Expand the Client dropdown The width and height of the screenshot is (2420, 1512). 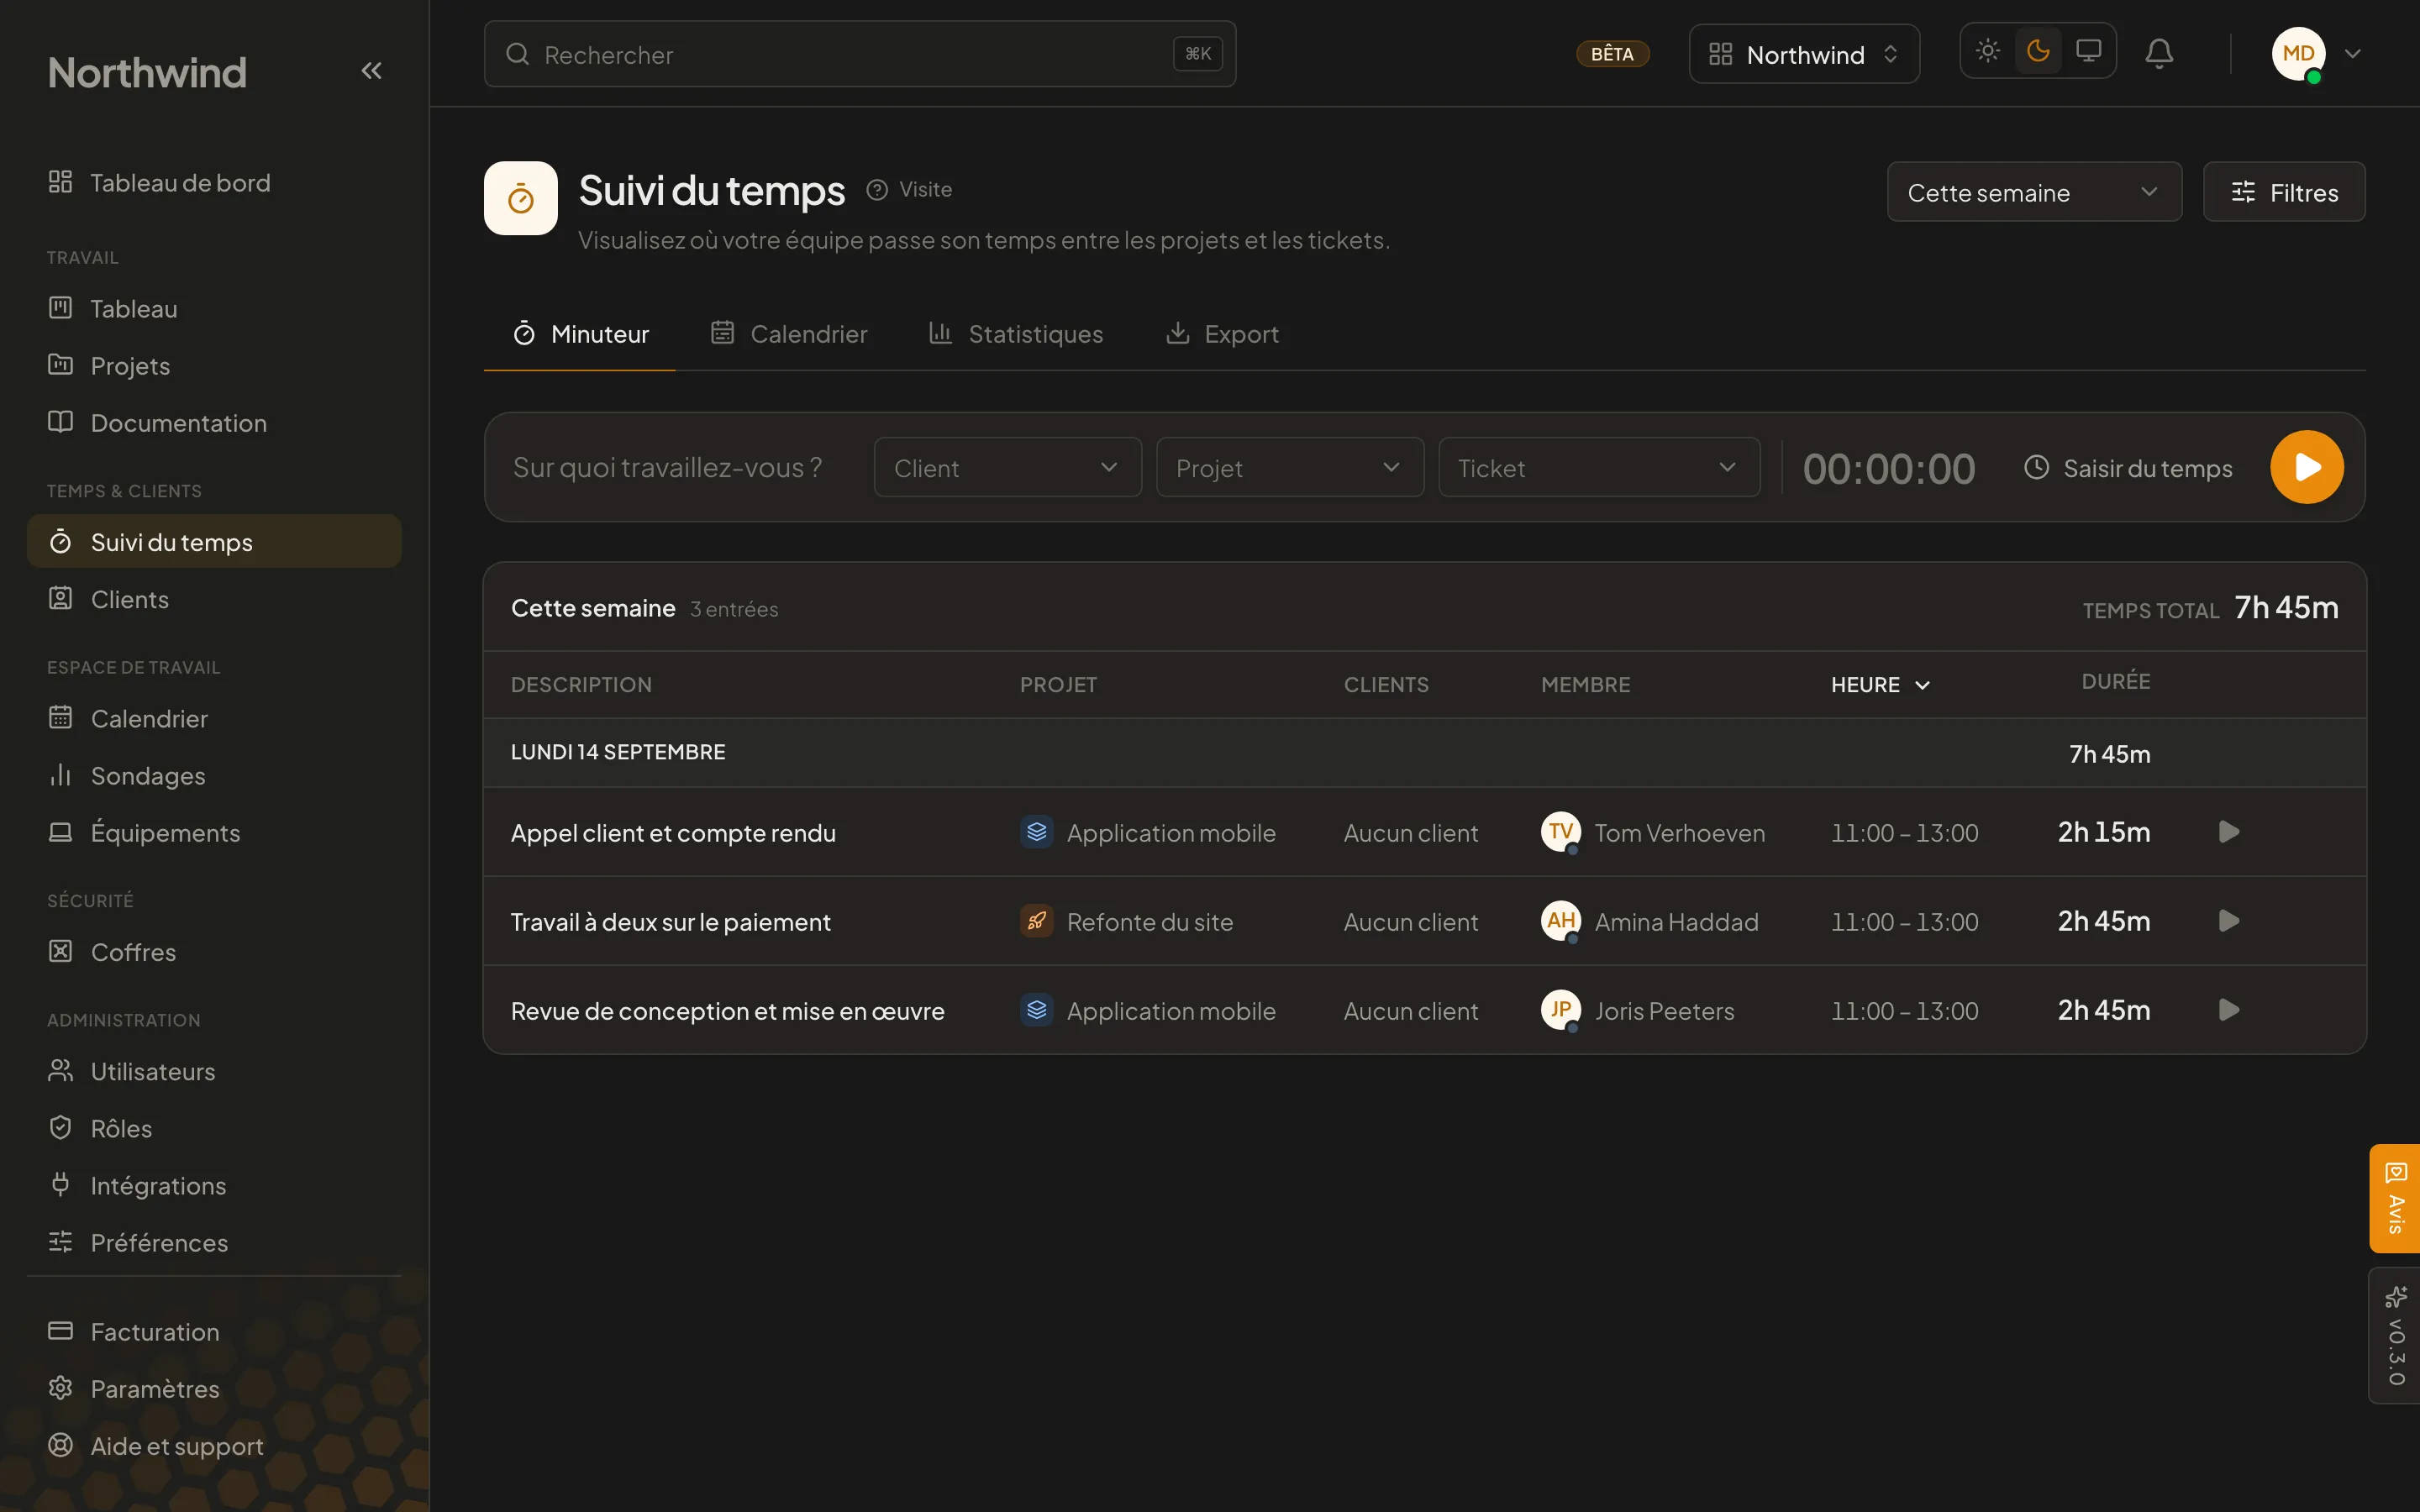1007,467
